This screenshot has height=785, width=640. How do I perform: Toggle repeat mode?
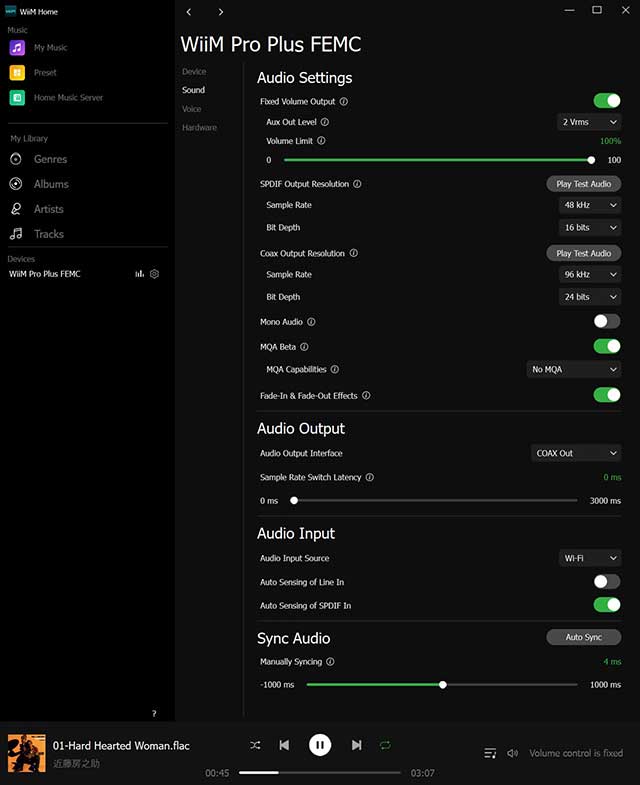coord(385,745)
